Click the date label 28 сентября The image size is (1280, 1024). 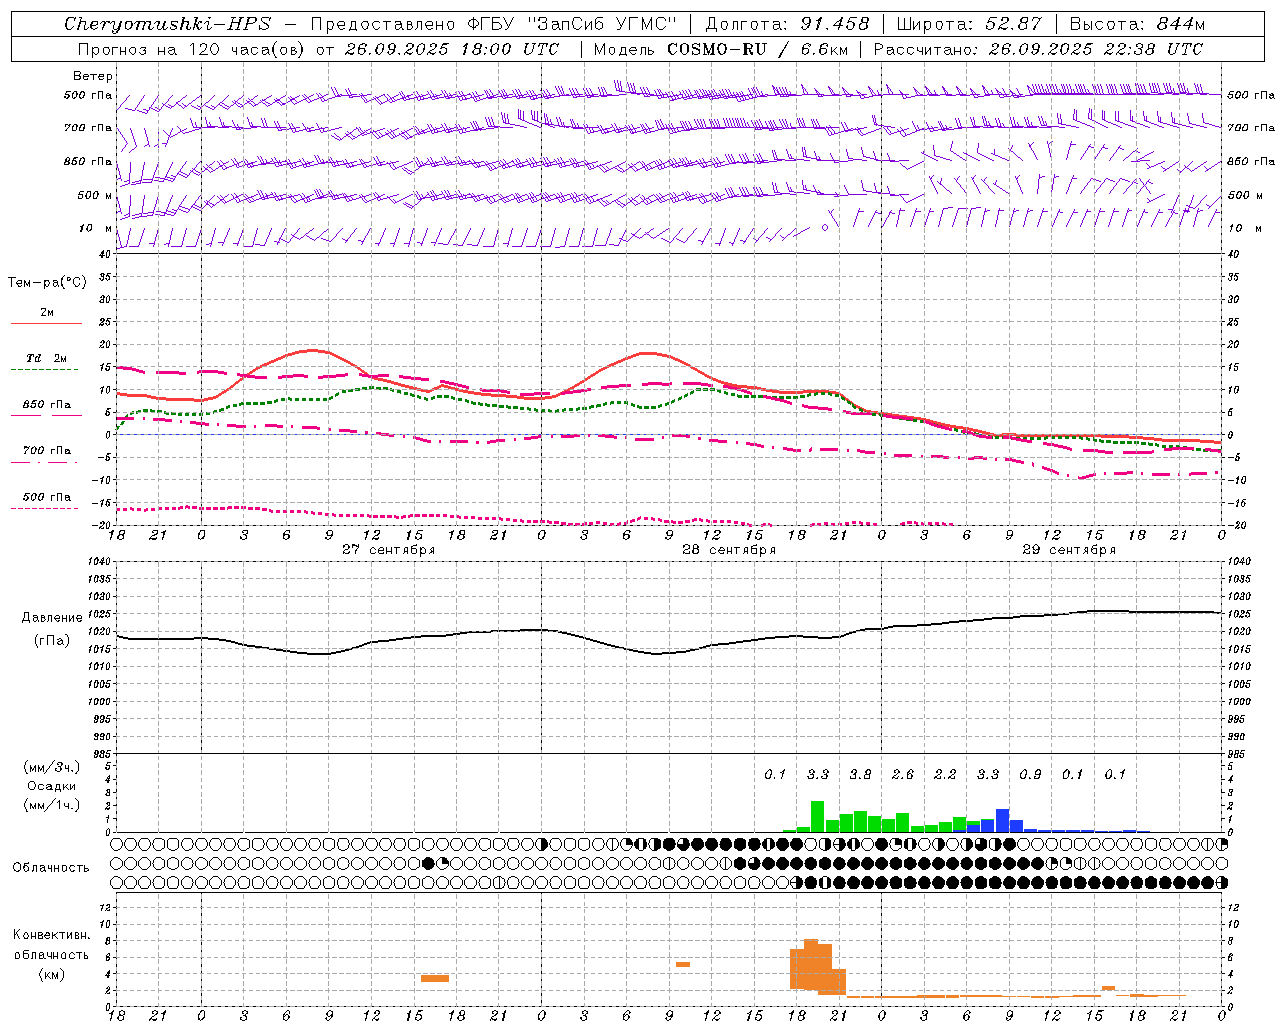click(x=729, y=550)
